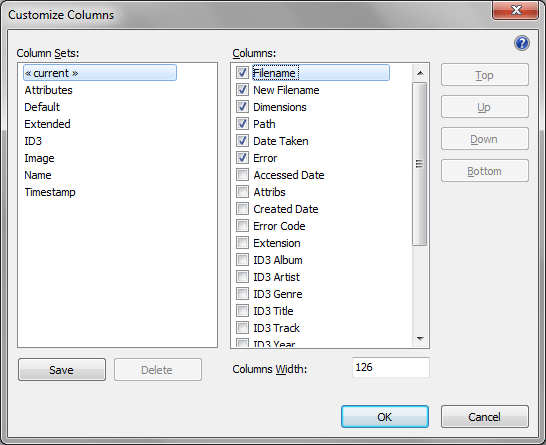Image resolution: width=546 pixels, height=445 pixels.
Task: Click the blue help question mark icon
Action: coord(522,43)
